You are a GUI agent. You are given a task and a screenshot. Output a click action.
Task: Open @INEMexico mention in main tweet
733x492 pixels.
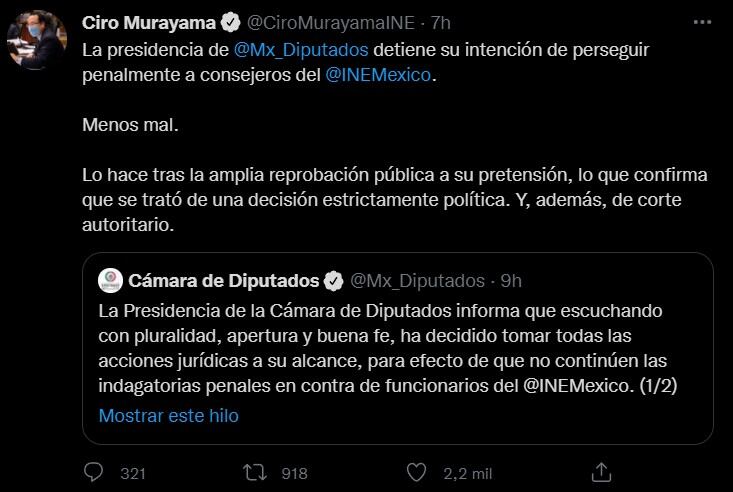[x=381, y=74]
